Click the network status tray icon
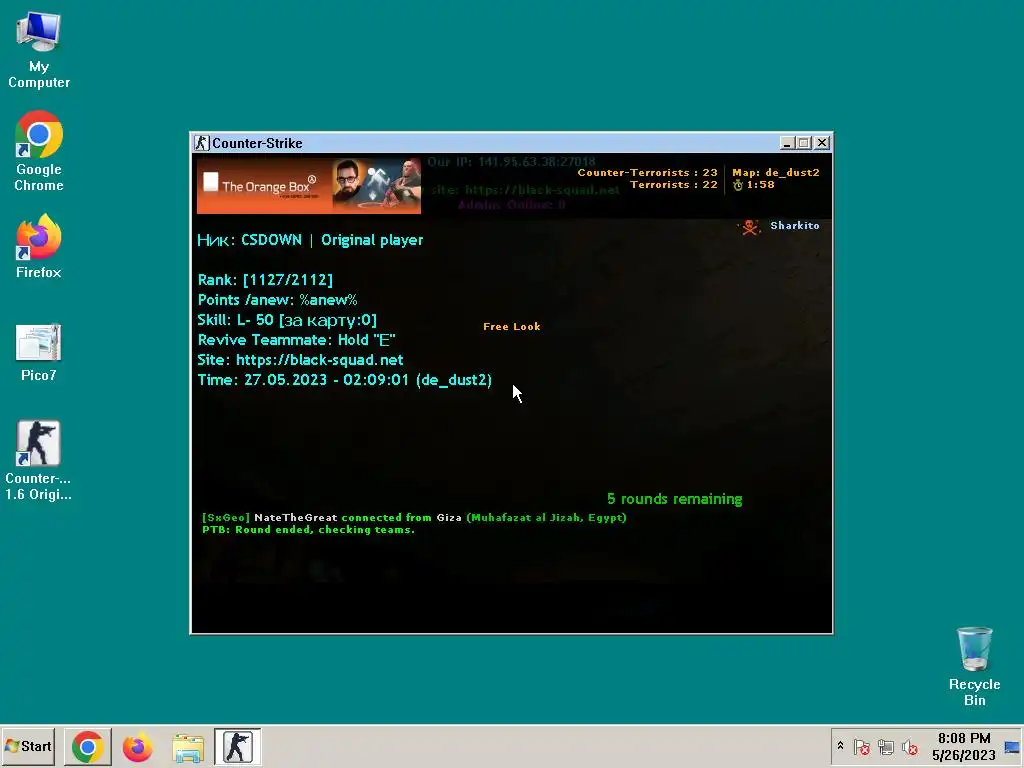 click(x=886, y=747)
